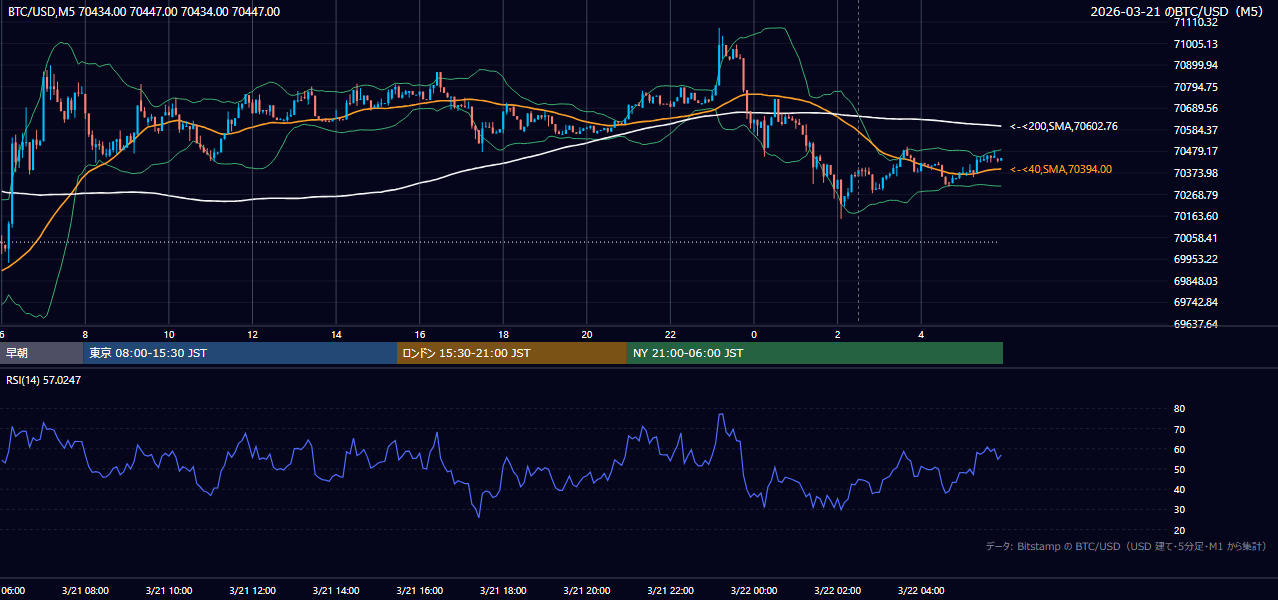Click price axis value 69848.03
The image size is (1278, 600).
(x=1195, y=281)
